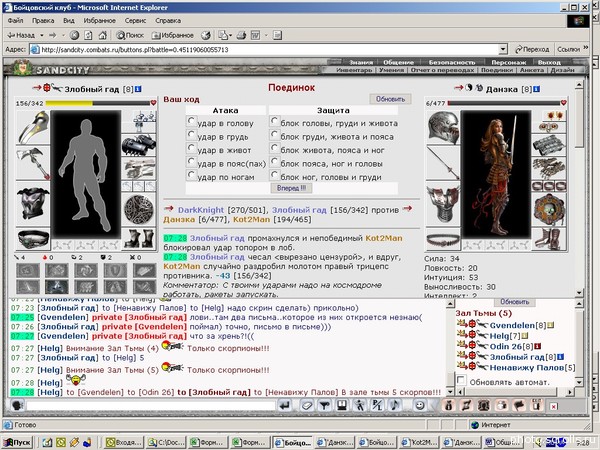
Task: Click the info icon next to Данэка [8]
Action: coord(536,89)
